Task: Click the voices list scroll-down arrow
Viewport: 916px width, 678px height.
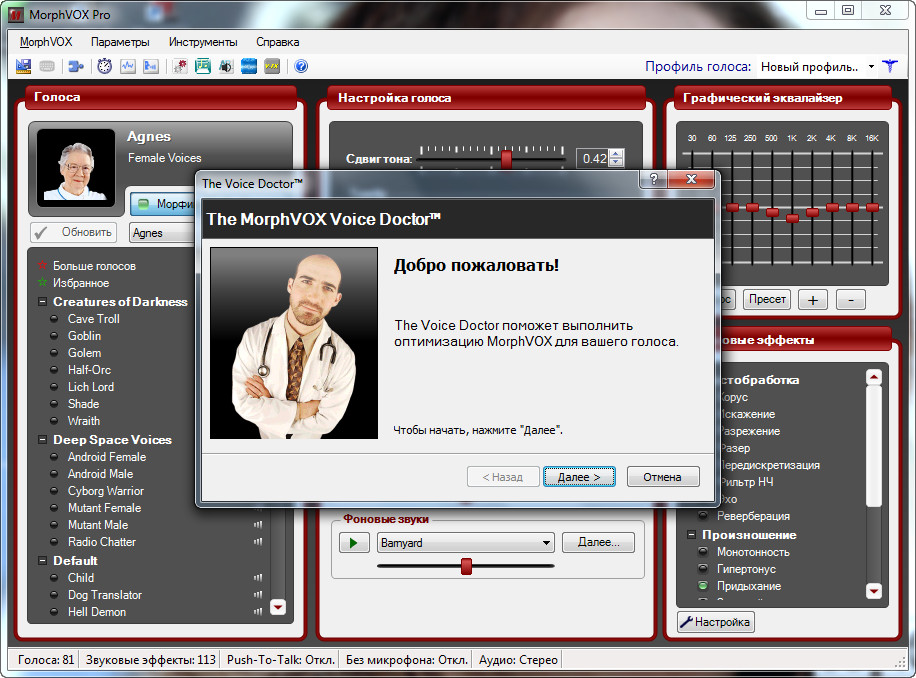Action: point(278,607)
